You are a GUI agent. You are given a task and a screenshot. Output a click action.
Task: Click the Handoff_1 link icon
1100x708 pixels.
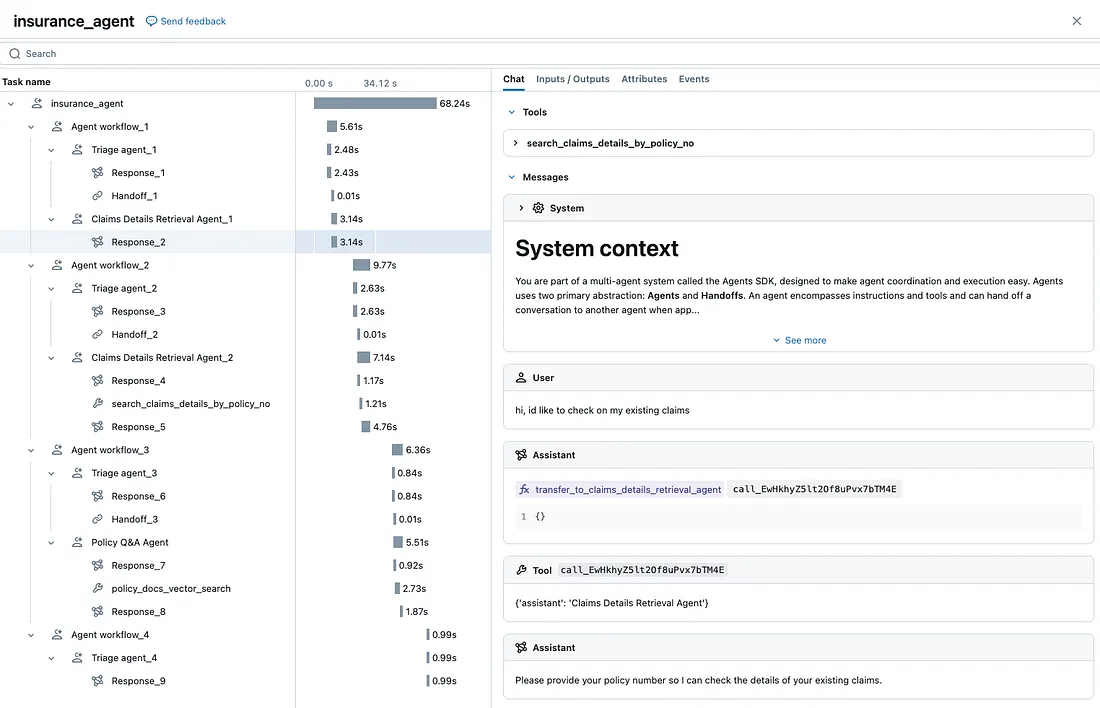pyautogui.click(x=98, y=196)
